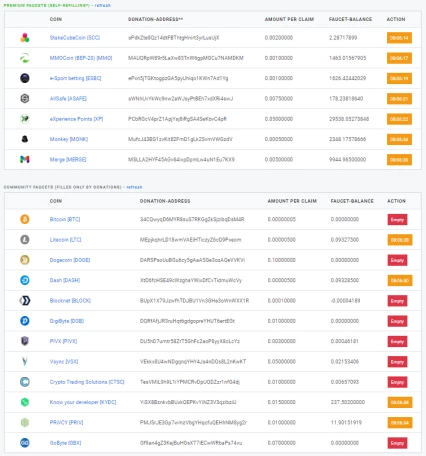Open the AllSafe [ASAFE] link
The width and height of the screenshot is (426, 456).
[x=68, y=99]
